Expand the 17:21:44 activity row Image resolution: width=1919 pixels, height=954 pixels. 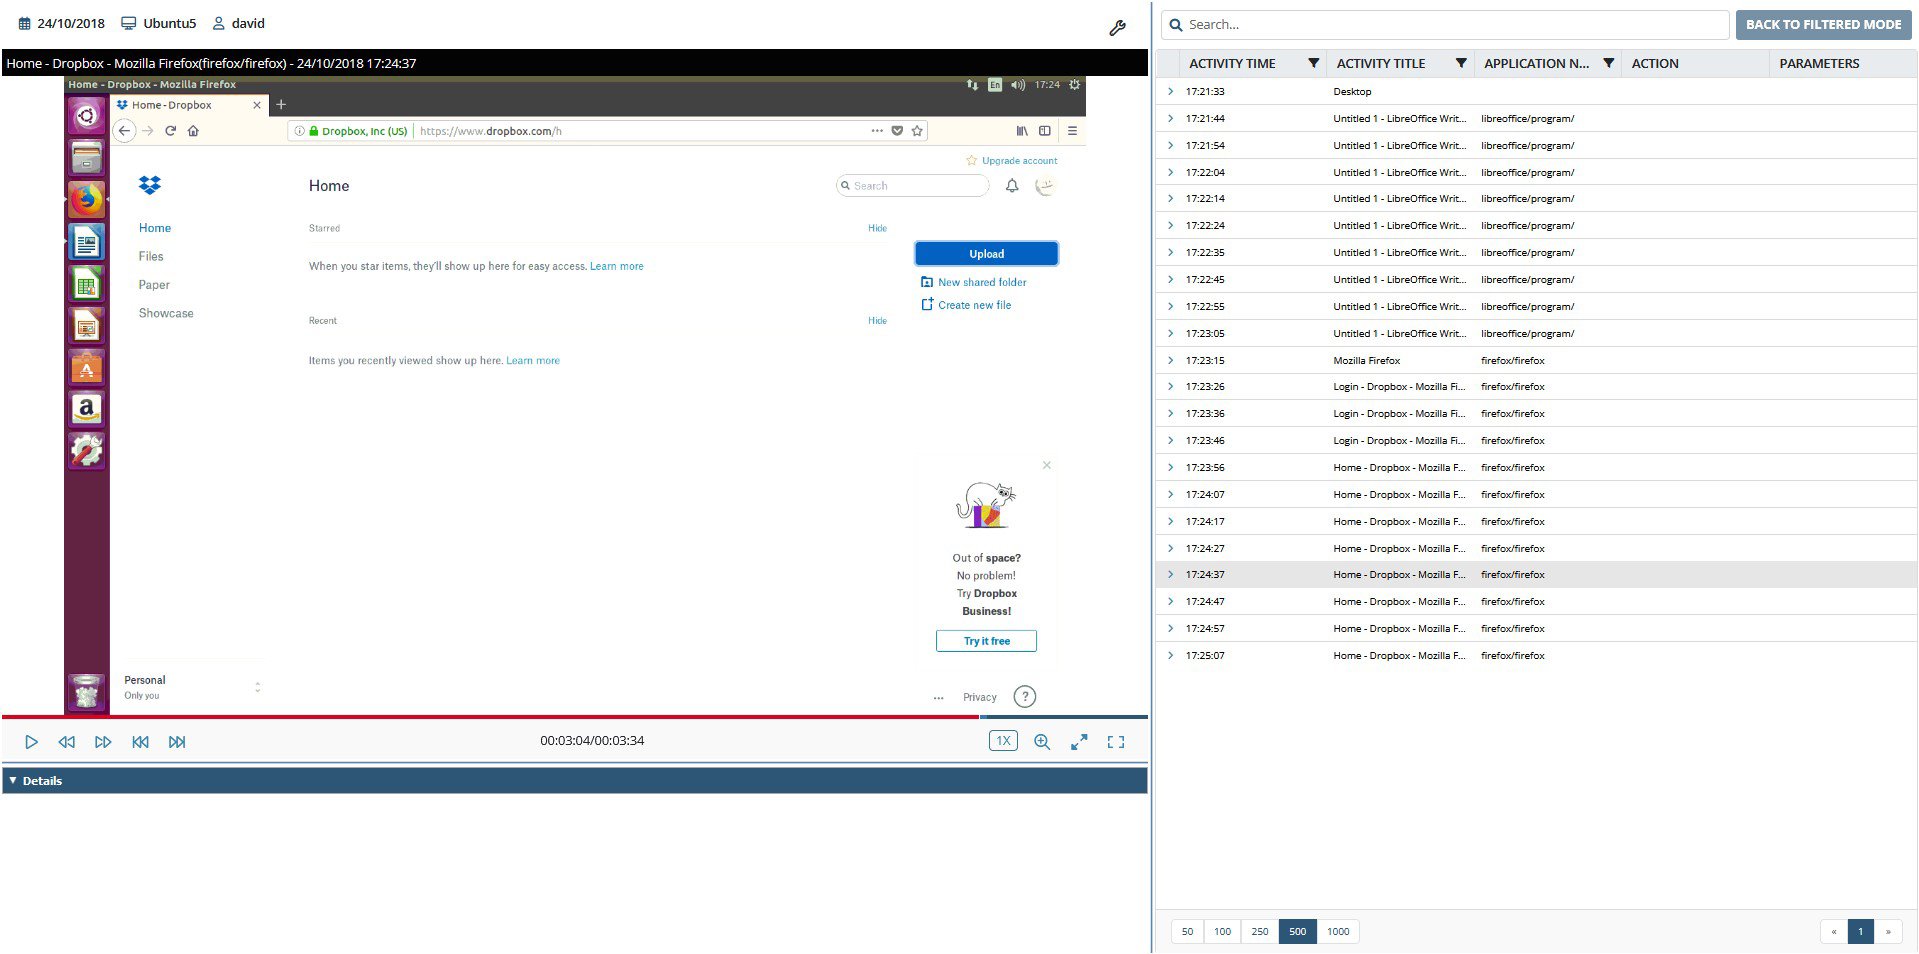coord(1170,118)
